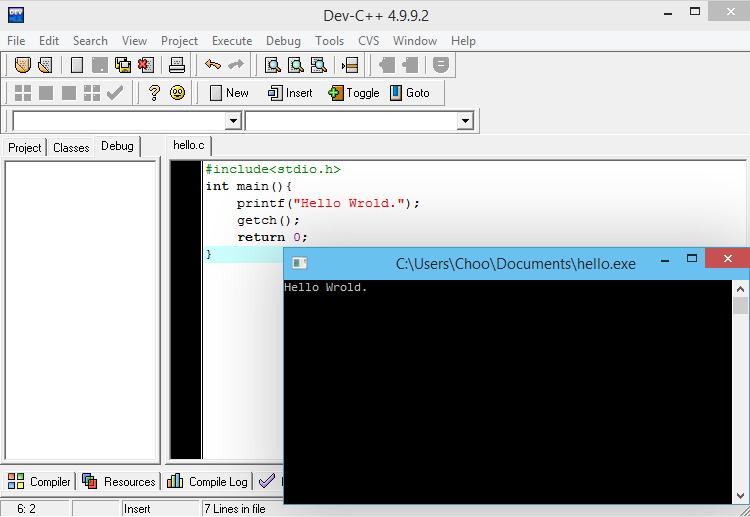Open the Execute menu
Image resolution: width=750 pixels, height=517 pixels.
click(232, 41)
